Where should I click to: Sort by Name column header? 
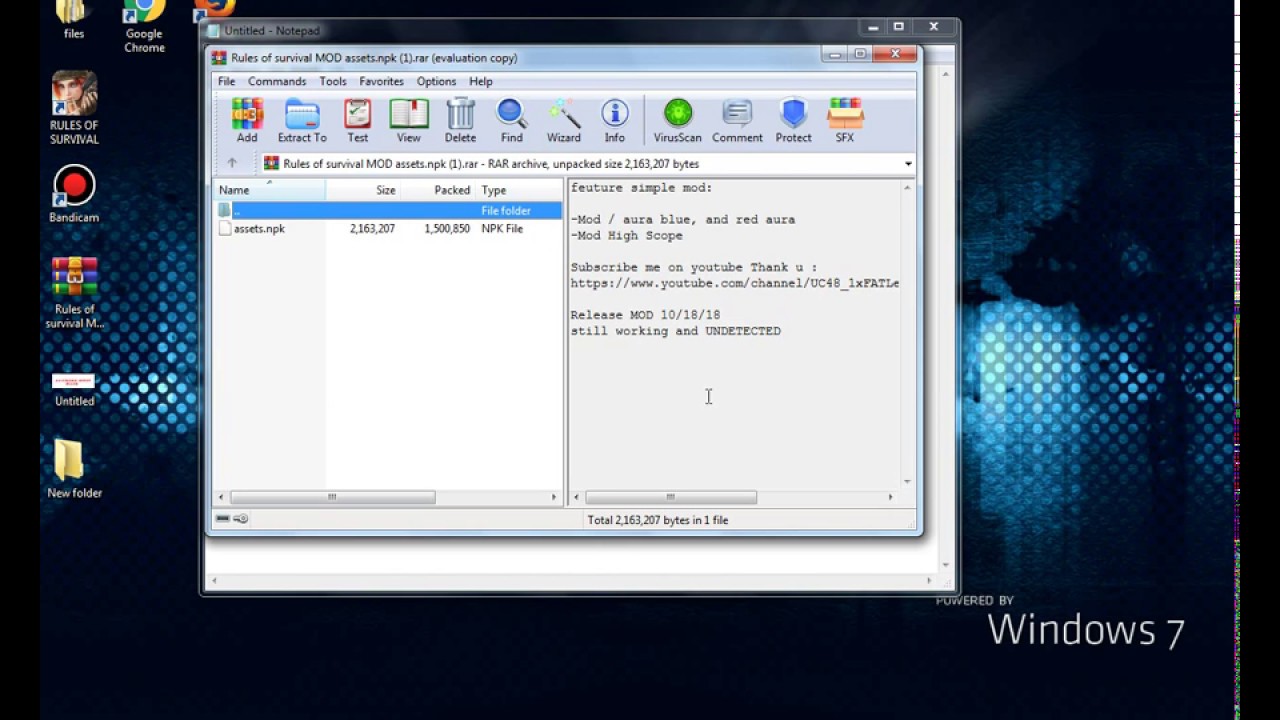click(x=268, y=190)
